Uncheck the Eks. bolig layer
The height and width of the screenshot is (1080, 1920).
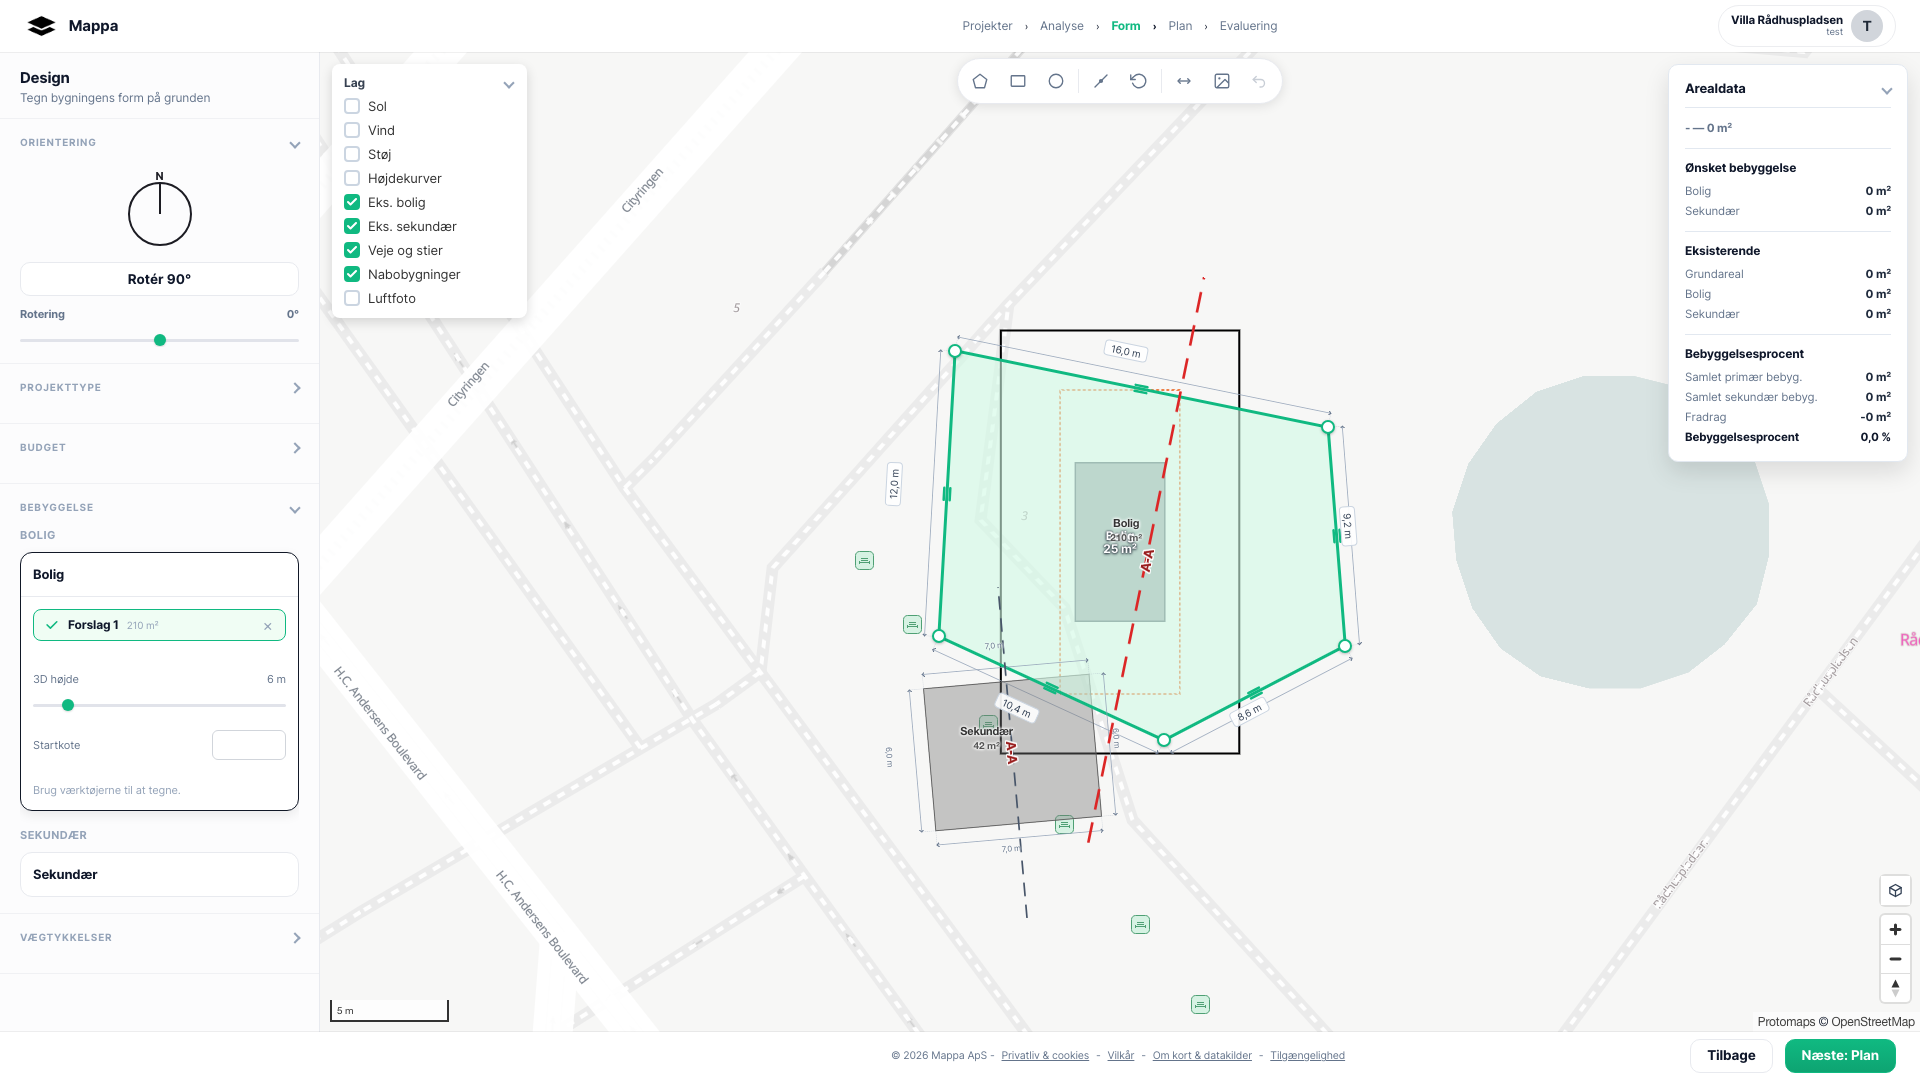(x=352, y=202)
